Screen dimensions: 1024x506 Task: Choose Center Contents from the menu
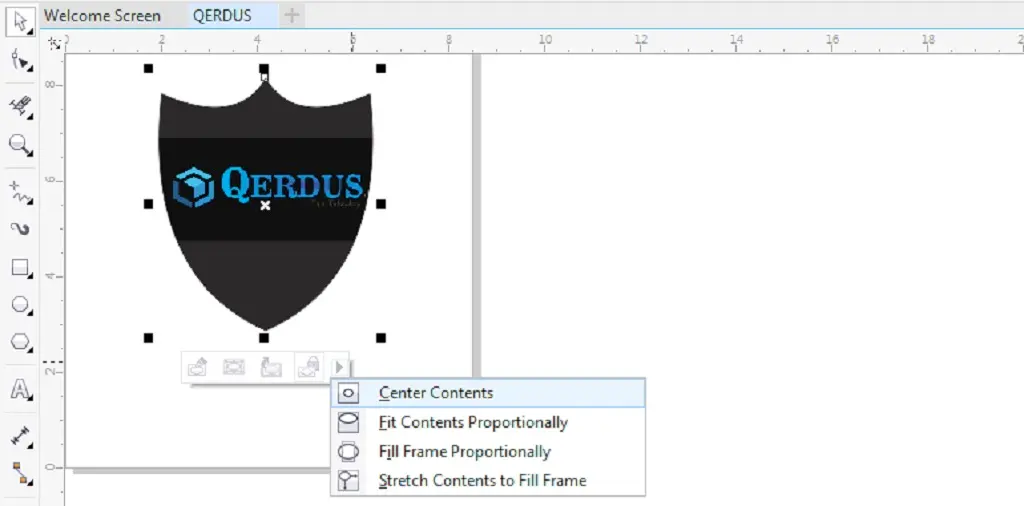[488, 393]
